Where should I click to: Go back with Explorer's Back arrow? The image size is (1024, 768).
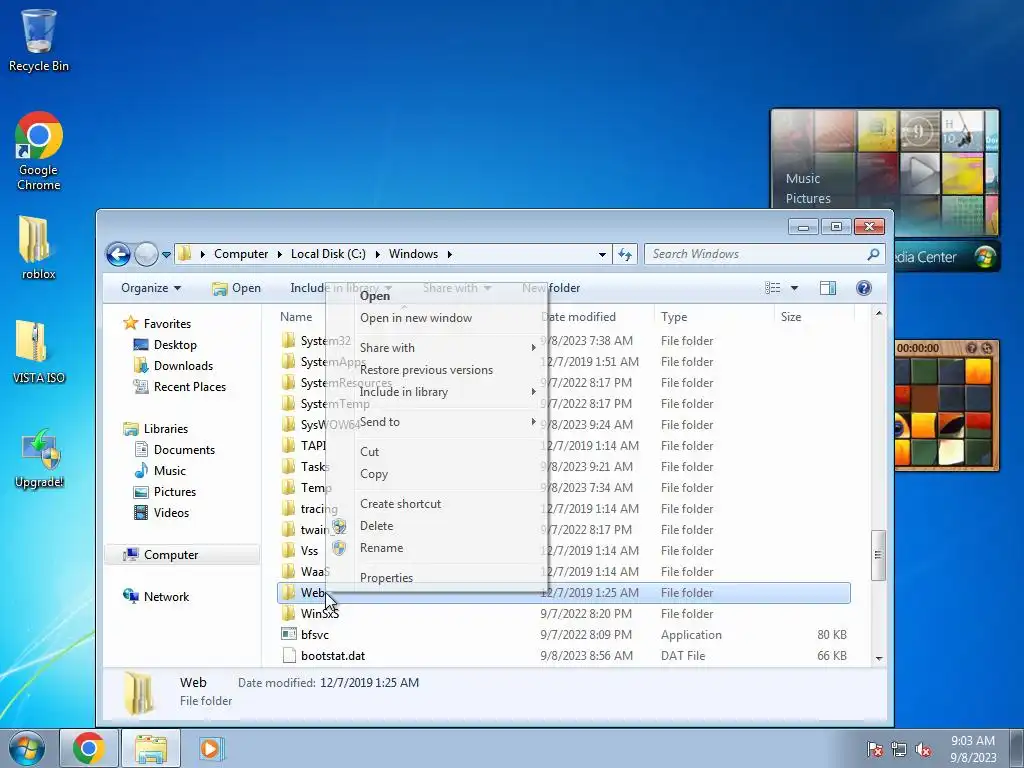118,254
